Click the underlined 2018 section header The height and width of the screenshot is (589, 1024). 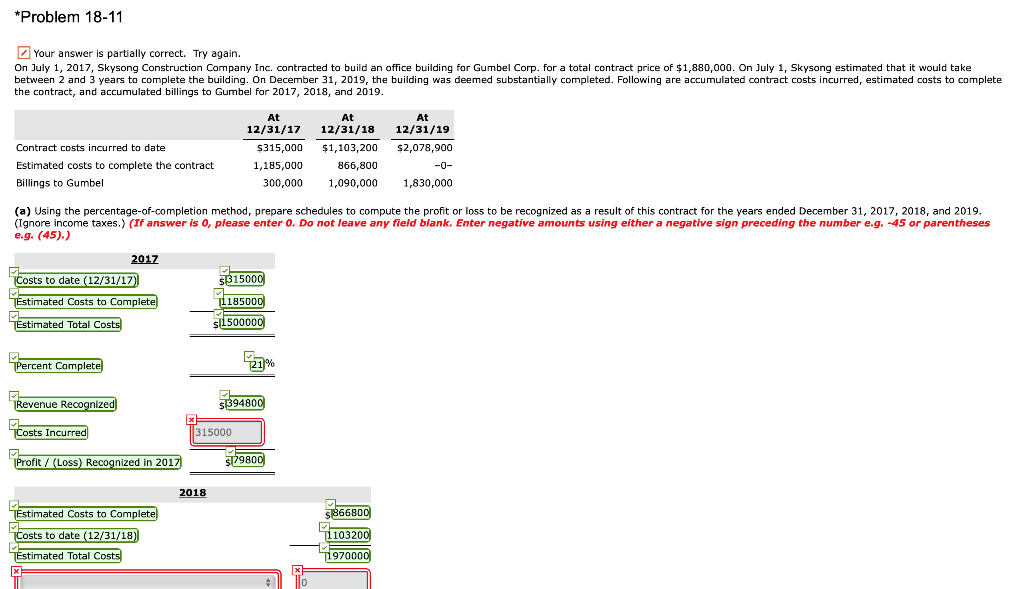193,493
